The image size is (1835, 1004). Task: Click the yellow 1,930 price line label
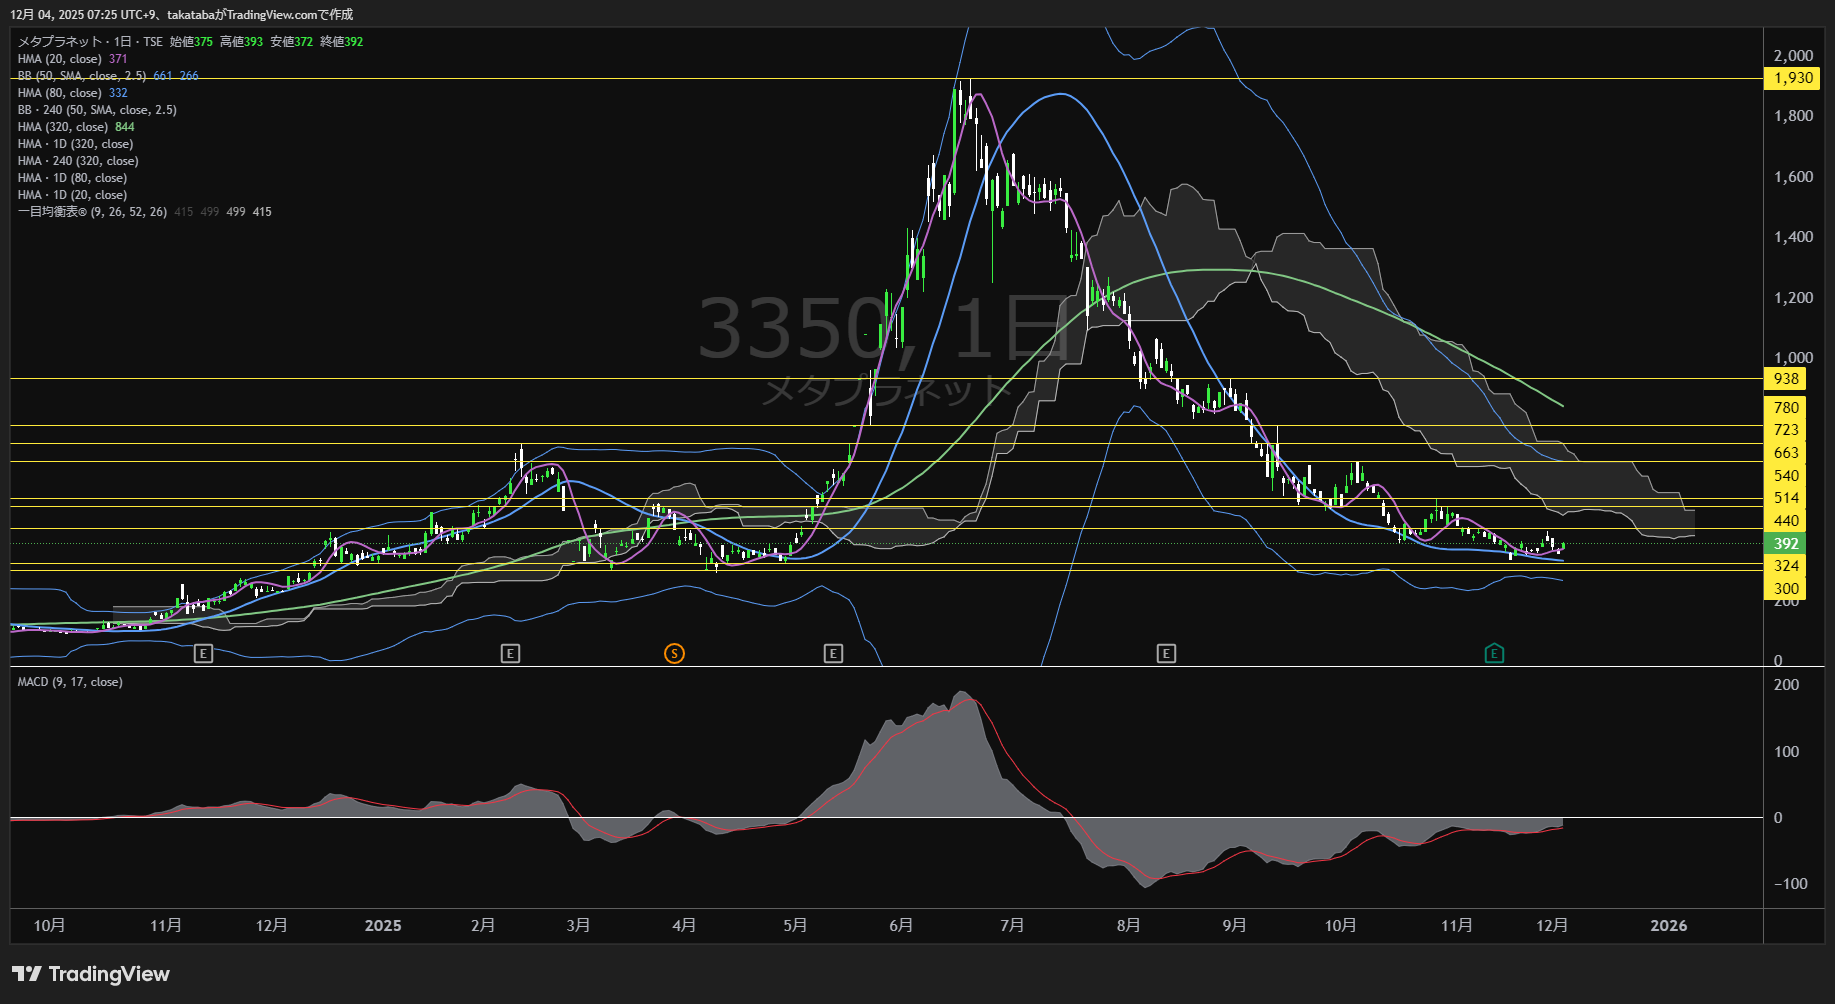pos(1792,78)
